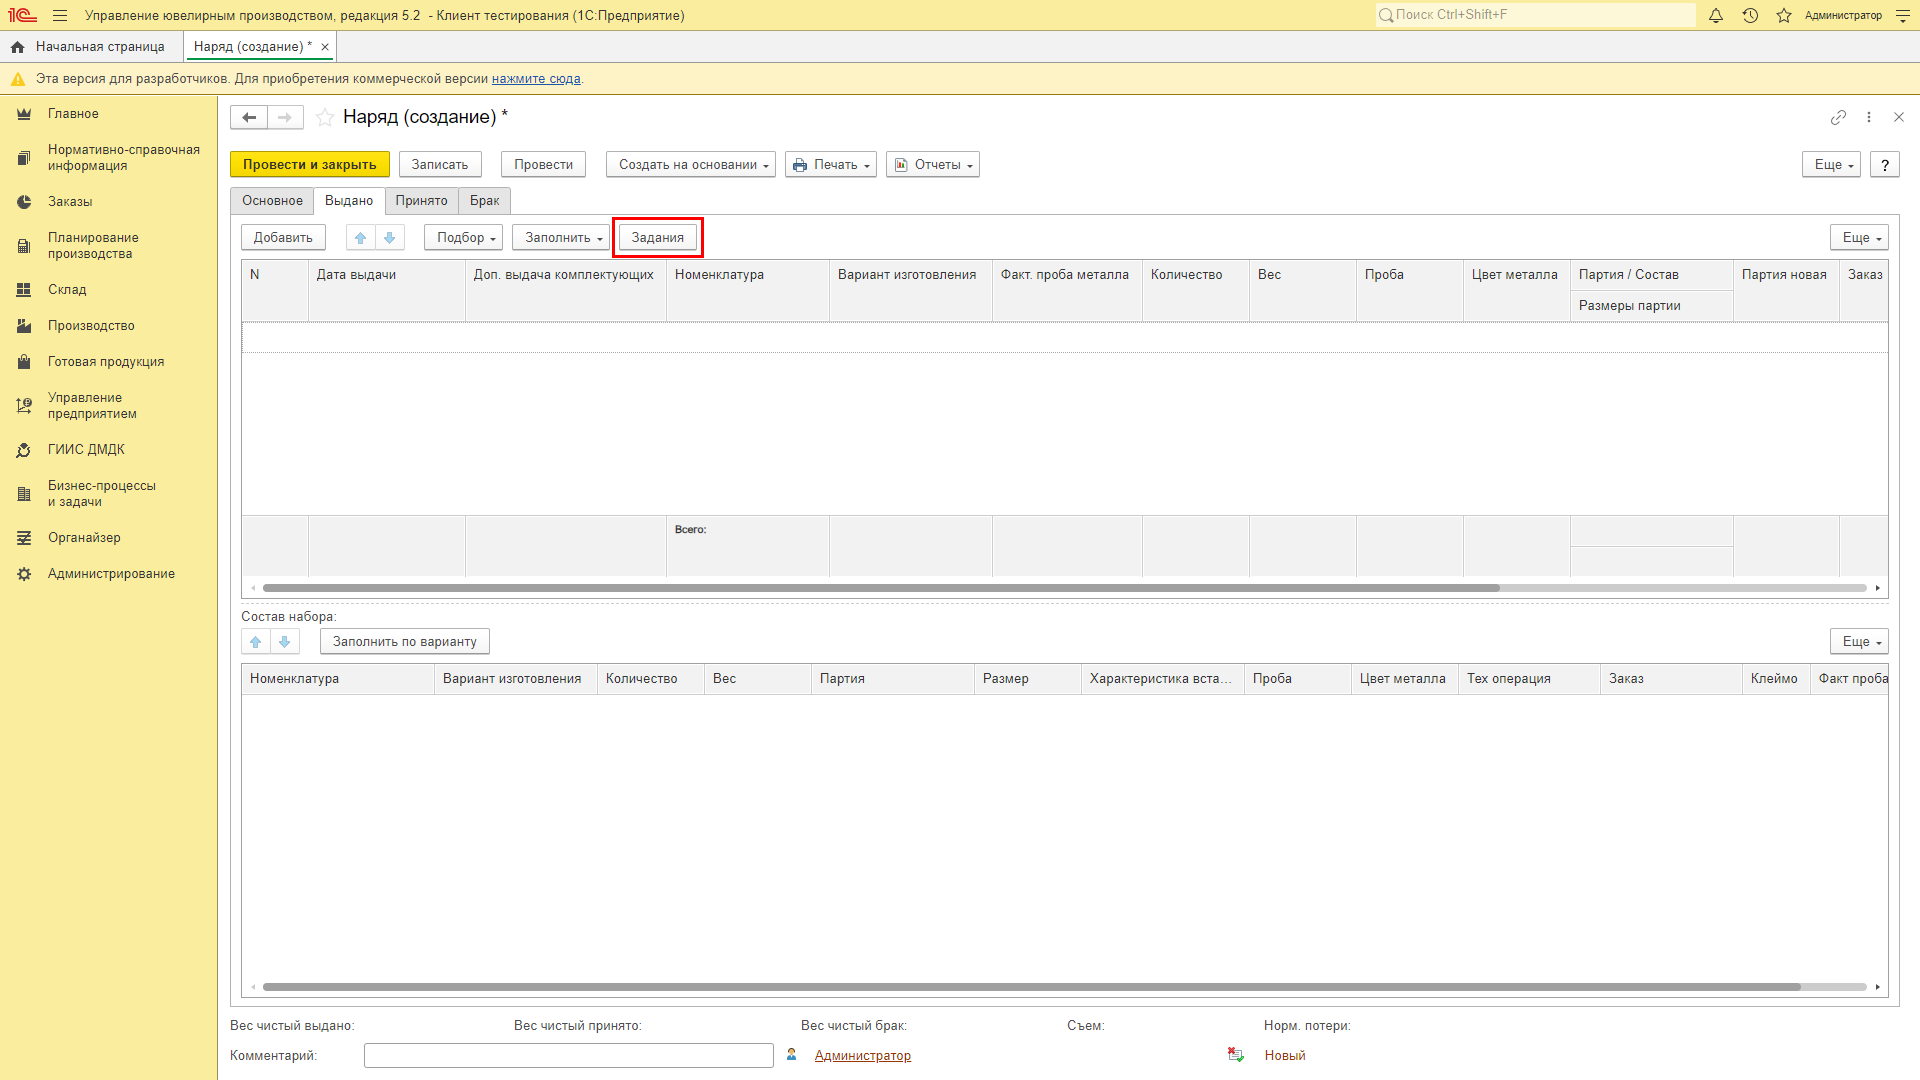The image size is (1920, 1080).
Task: Open the history clock icon
Action: tap(1750, 15)
